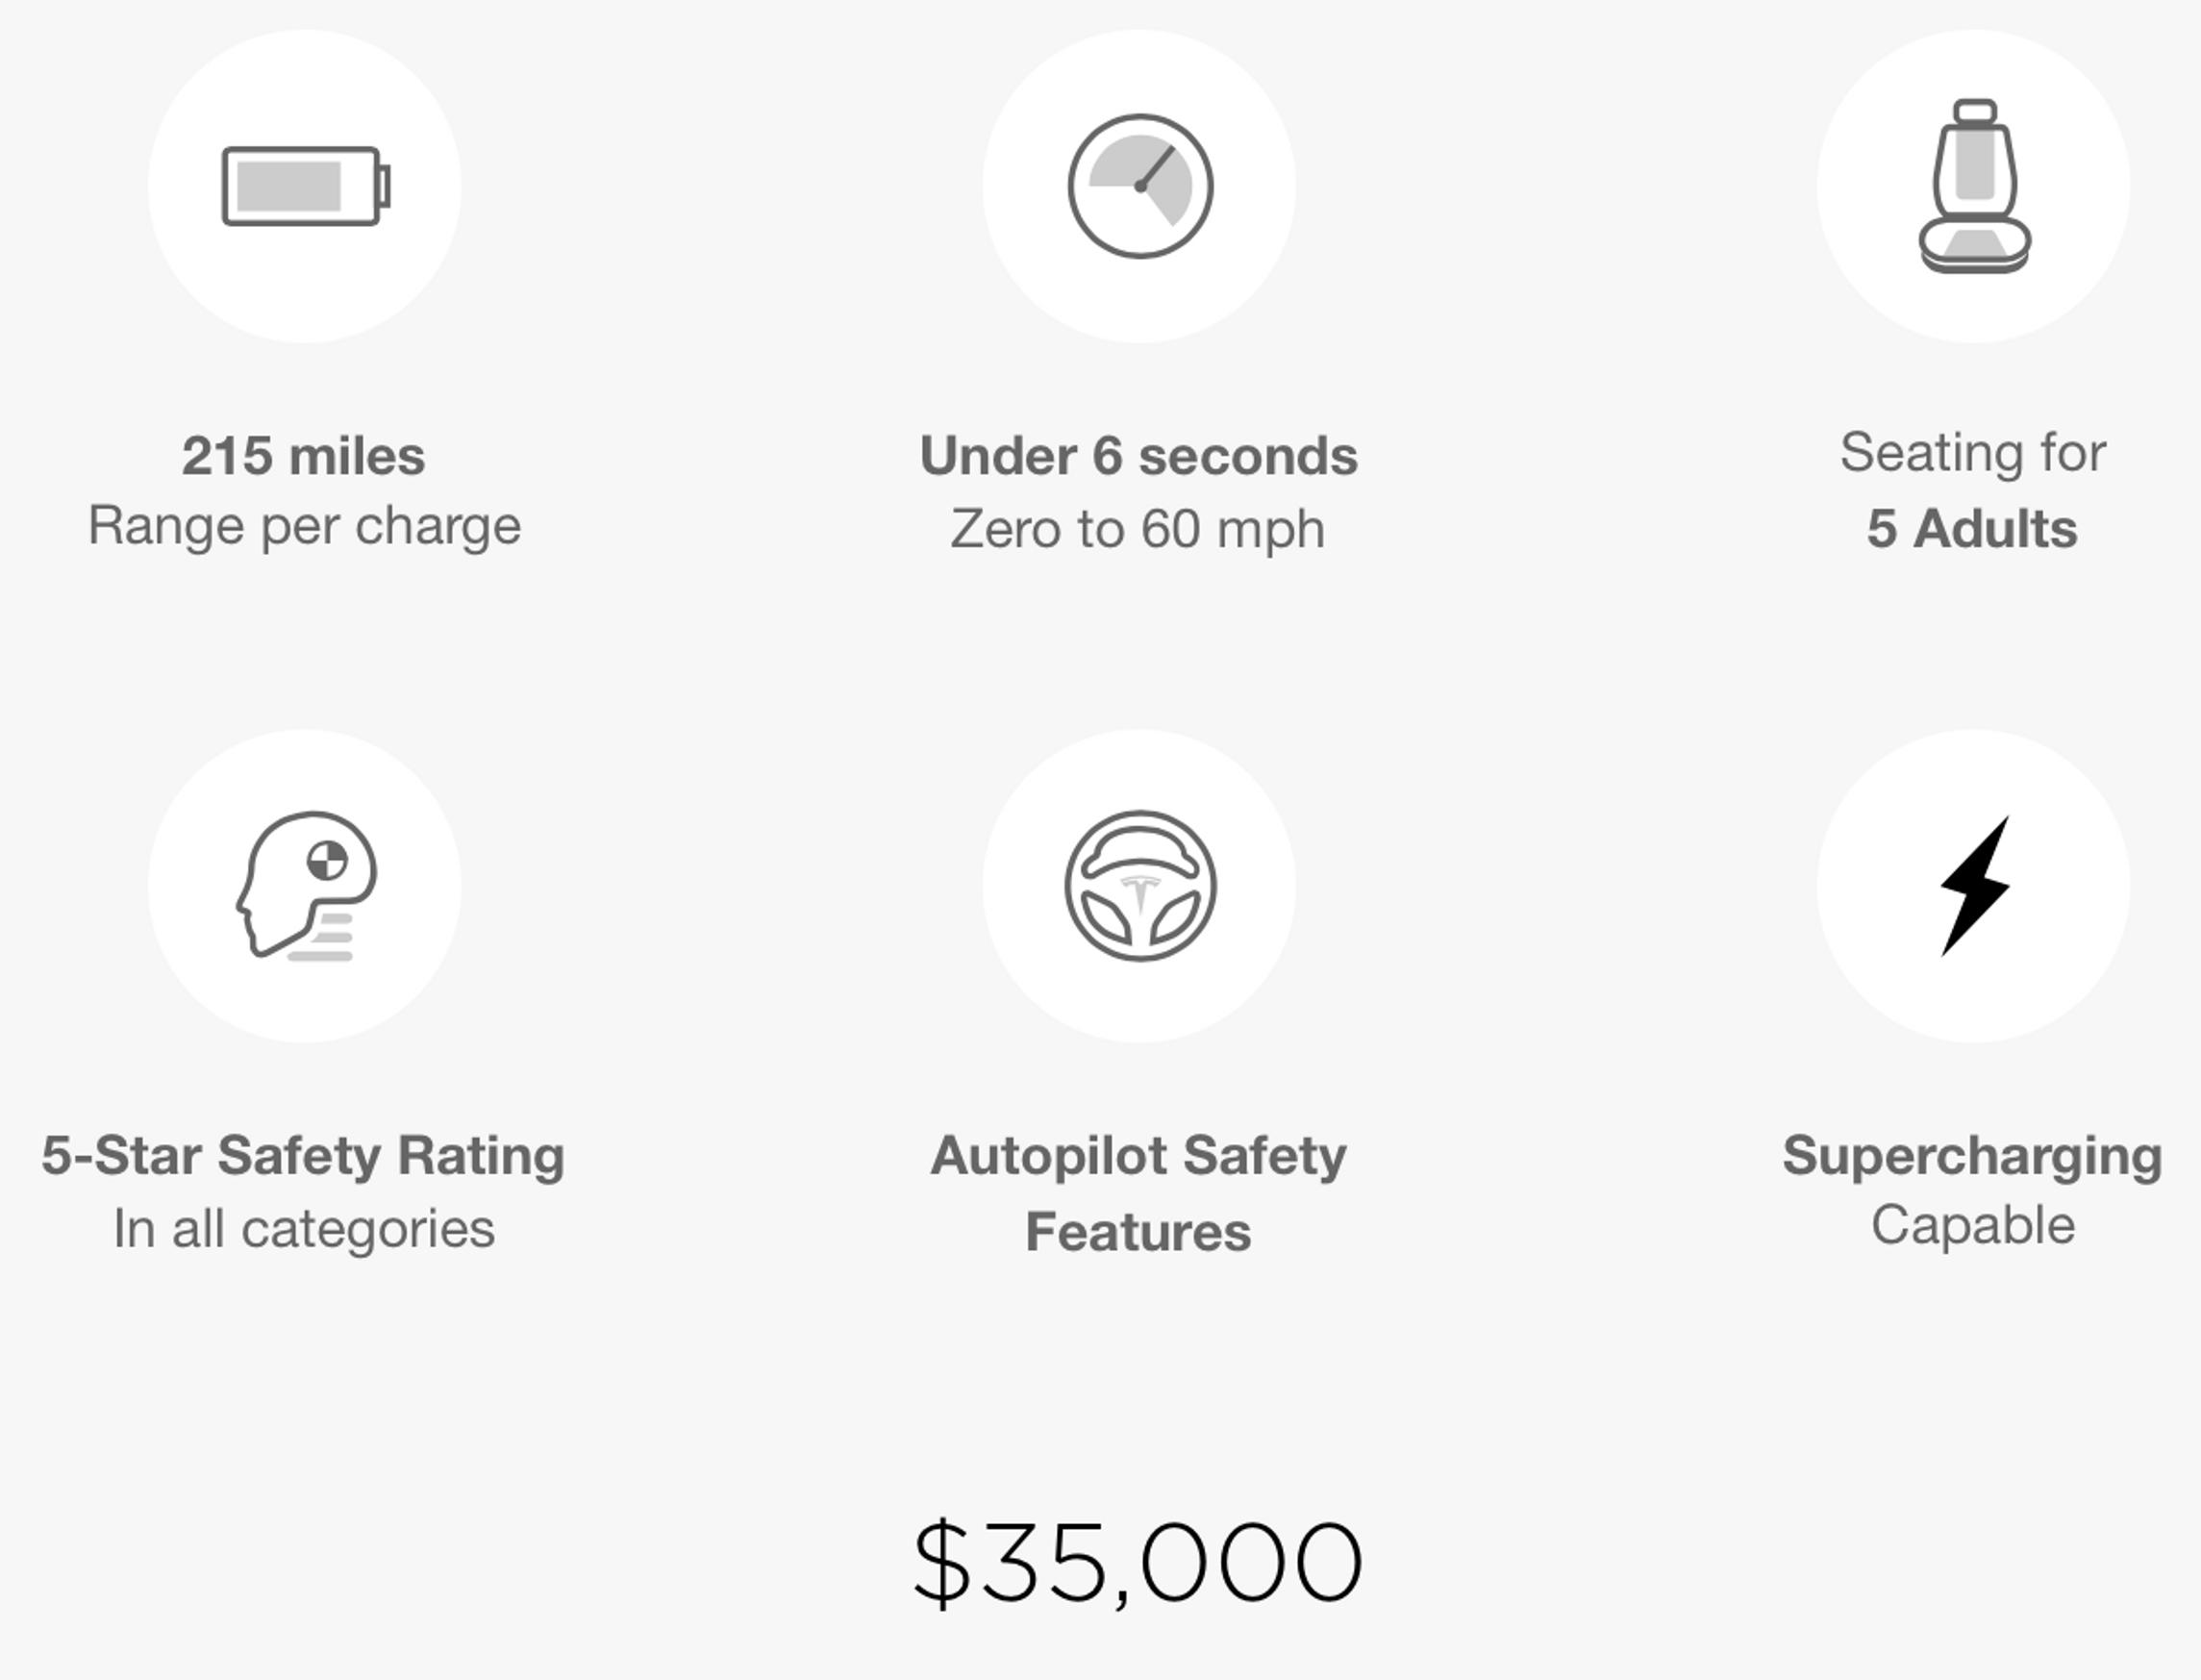Click the speedometer acceleration icon
The image size is (2201, 1680).
1140,186
